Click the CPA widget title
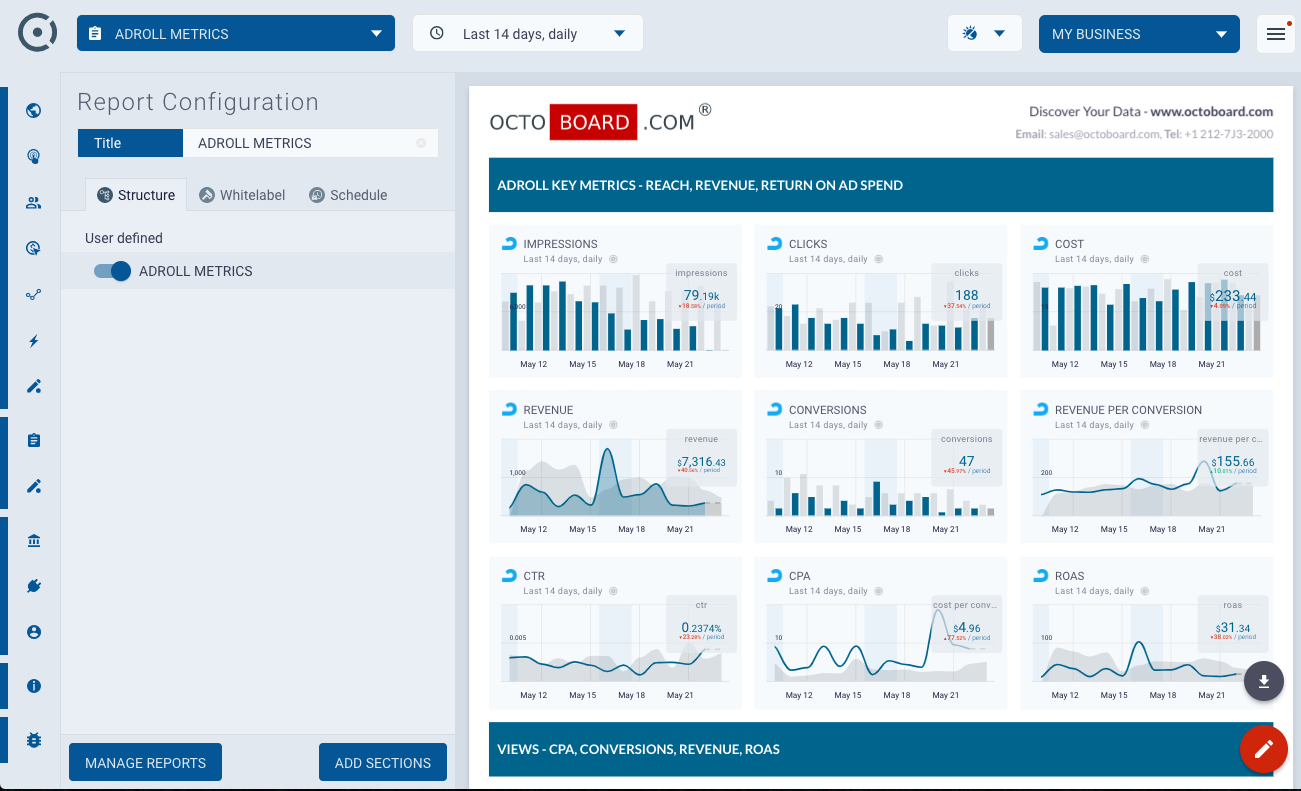1301x791 pixels. 799,576
